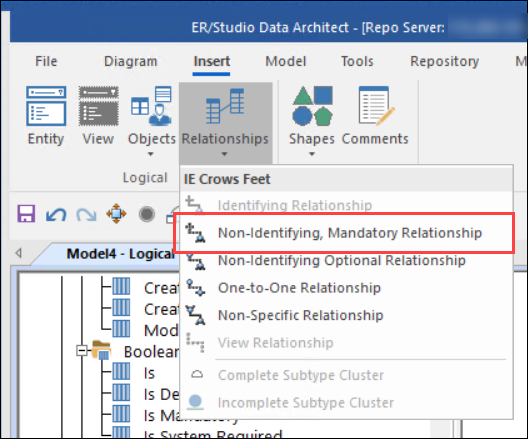The image size is (528, 439).
Task: Click the Non-Identifying Mandatory Relationship icon
Action: click(x=195, y=233)
